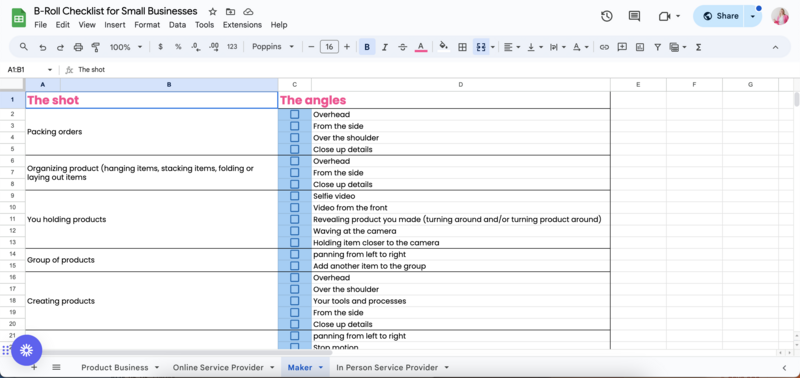
Task: Toggle bold formatting
Action: pos(367,47)
